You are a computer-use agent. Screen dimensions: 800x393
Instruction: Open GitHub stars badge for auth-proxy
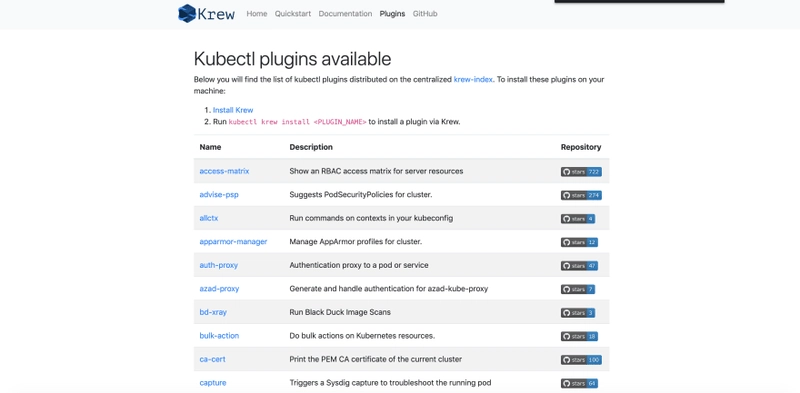tap(579, 266)
